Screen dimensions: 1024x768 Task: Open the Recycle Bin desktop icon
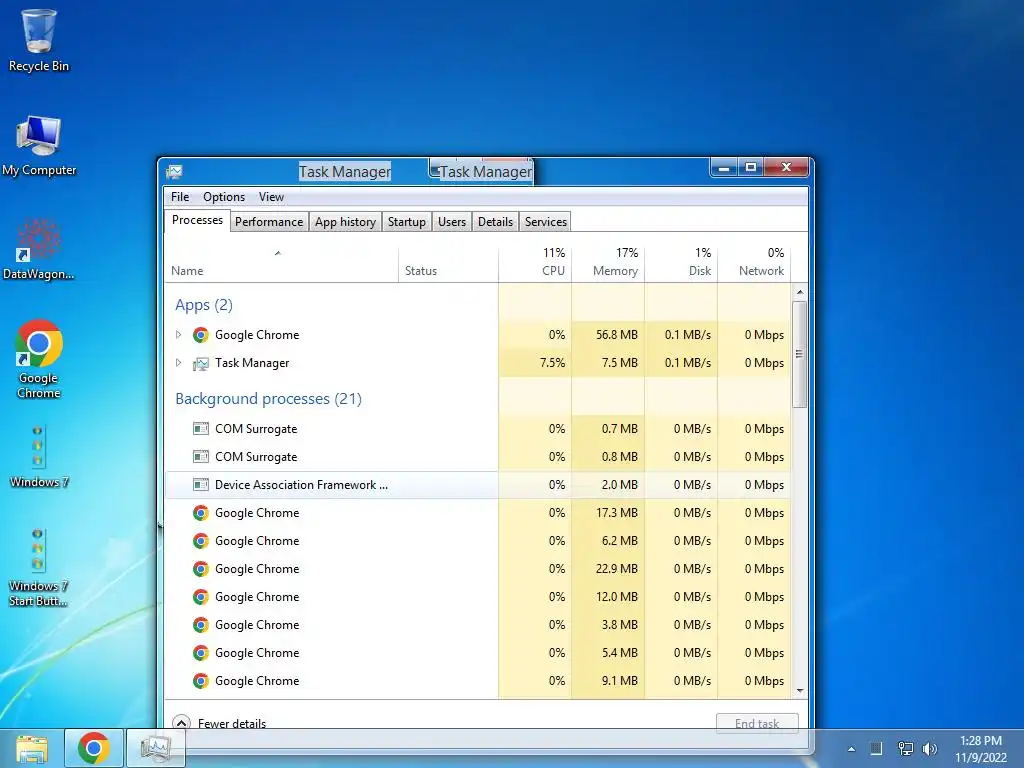(x=39, y=39)
